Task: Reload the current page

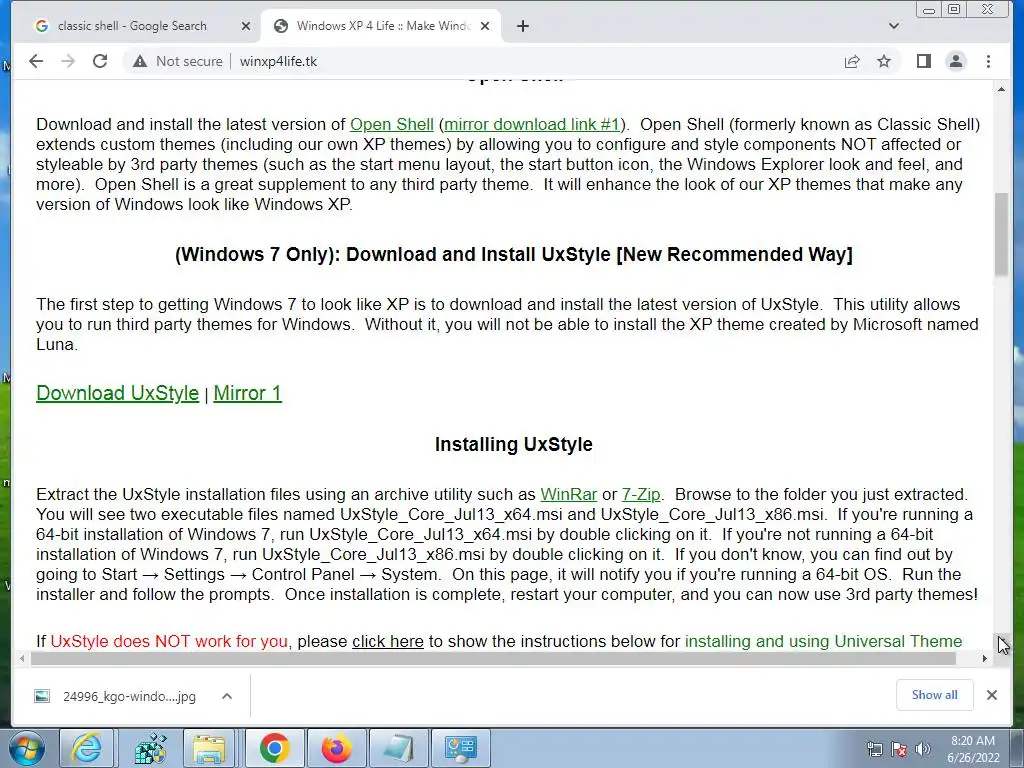Action: [x=100, y=61]
